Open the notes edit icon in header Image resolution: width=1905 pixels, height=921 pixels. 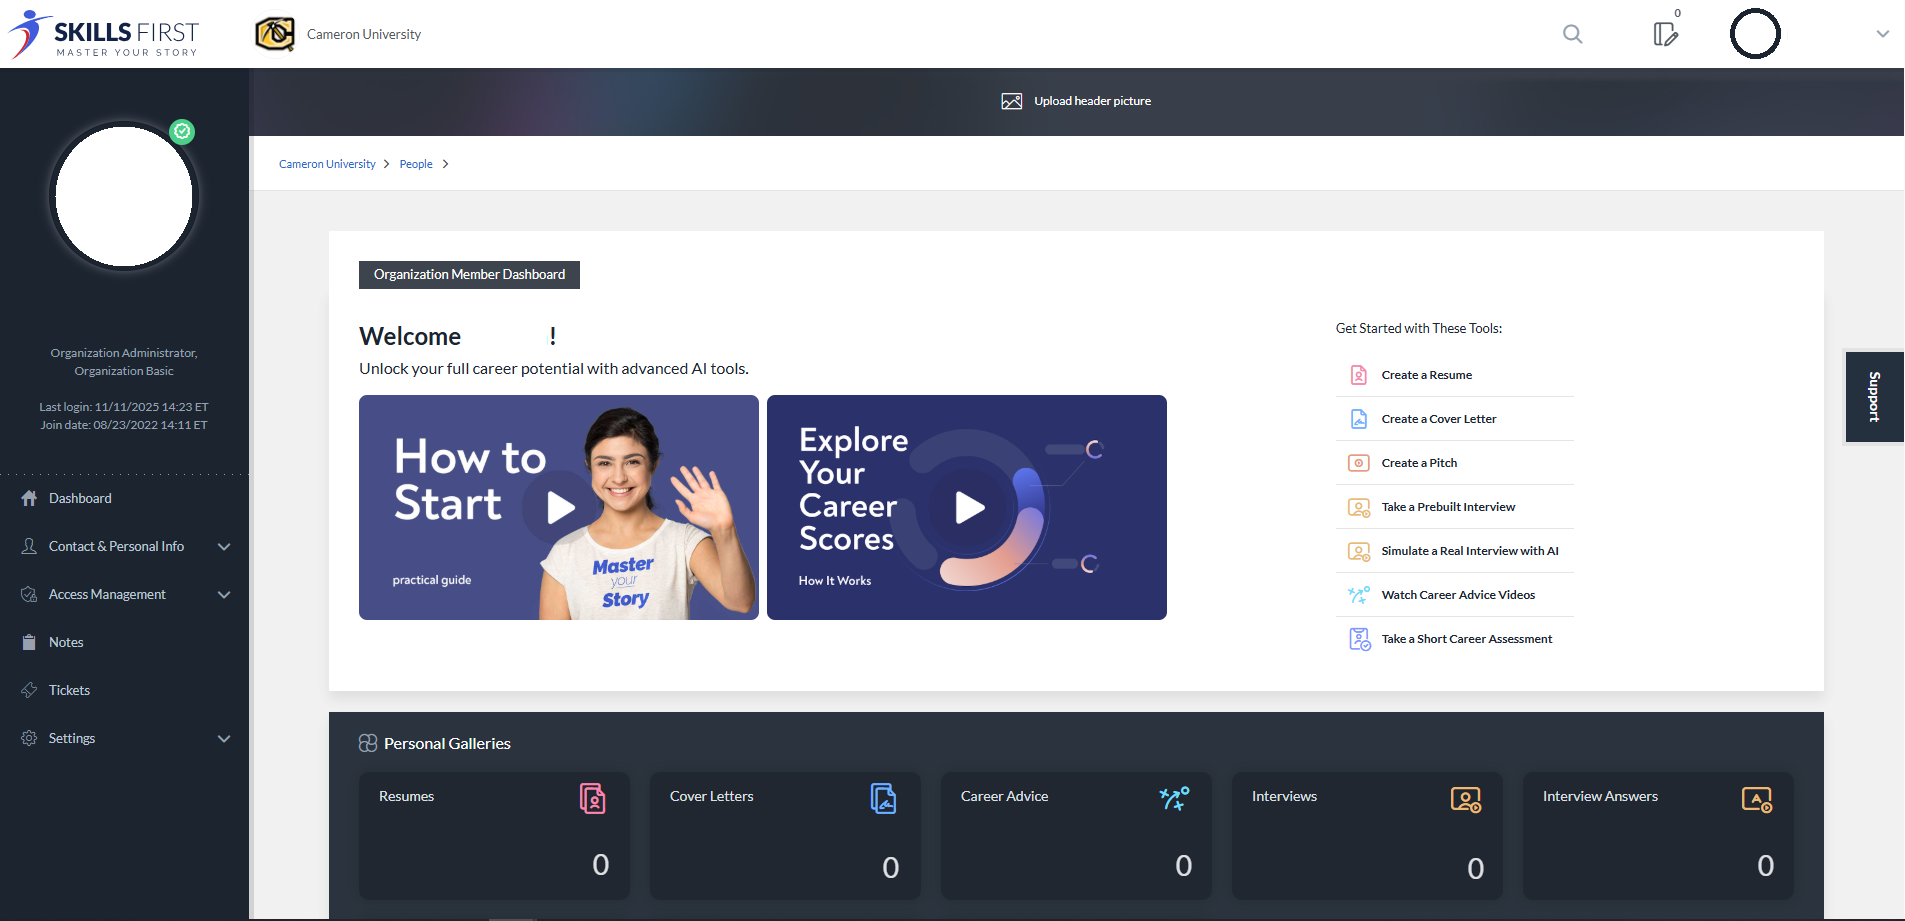pyautogui.click(x=1665, y=34)
